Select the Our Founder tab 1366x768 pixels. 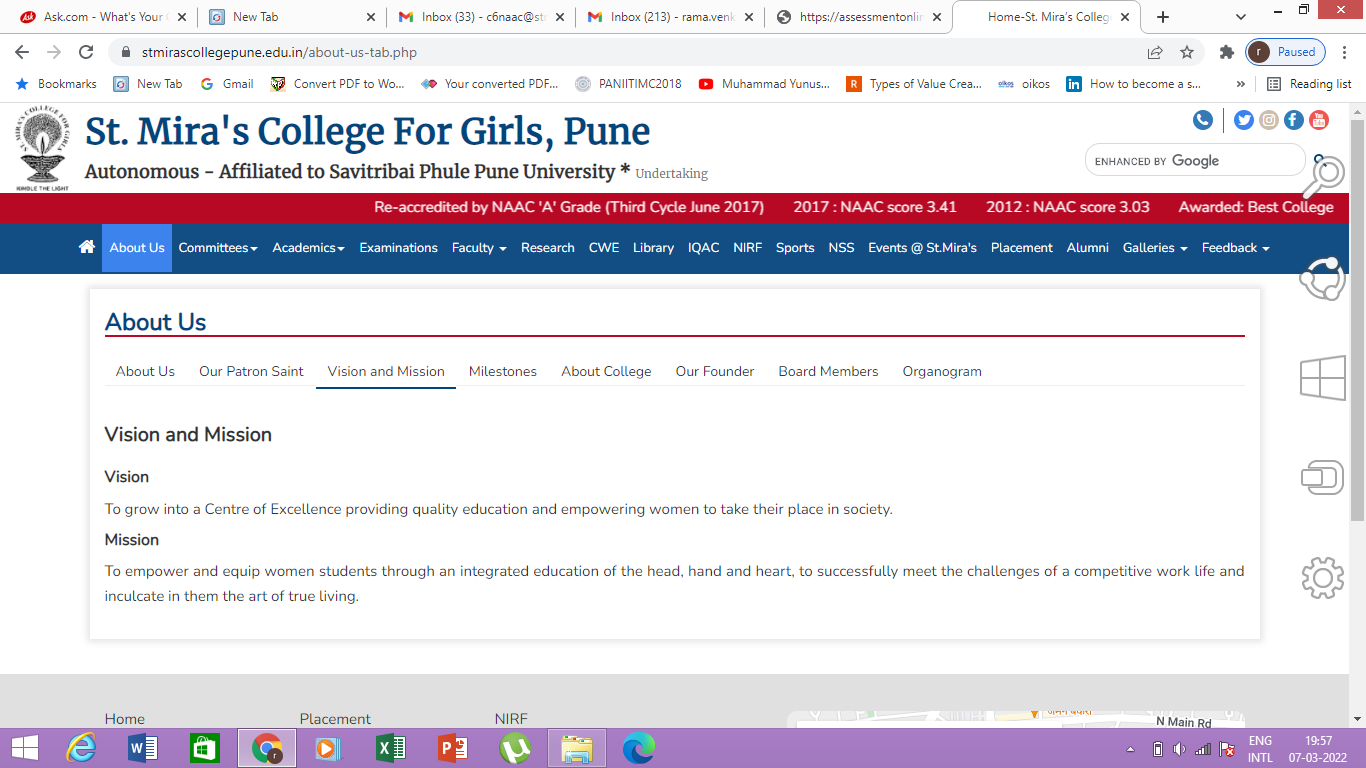pyautogui.click(x=714, y=371)
